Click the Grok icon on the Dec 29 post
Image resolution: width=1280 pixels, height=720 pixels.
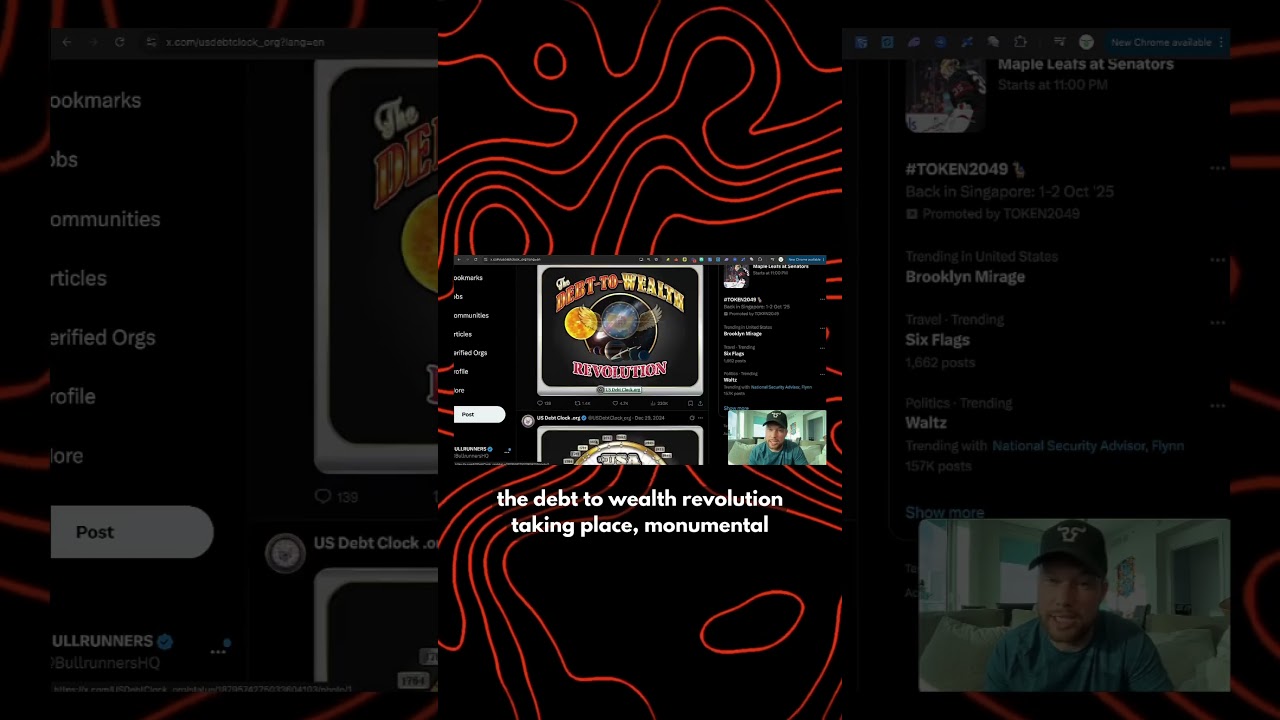tap(692, 418)
